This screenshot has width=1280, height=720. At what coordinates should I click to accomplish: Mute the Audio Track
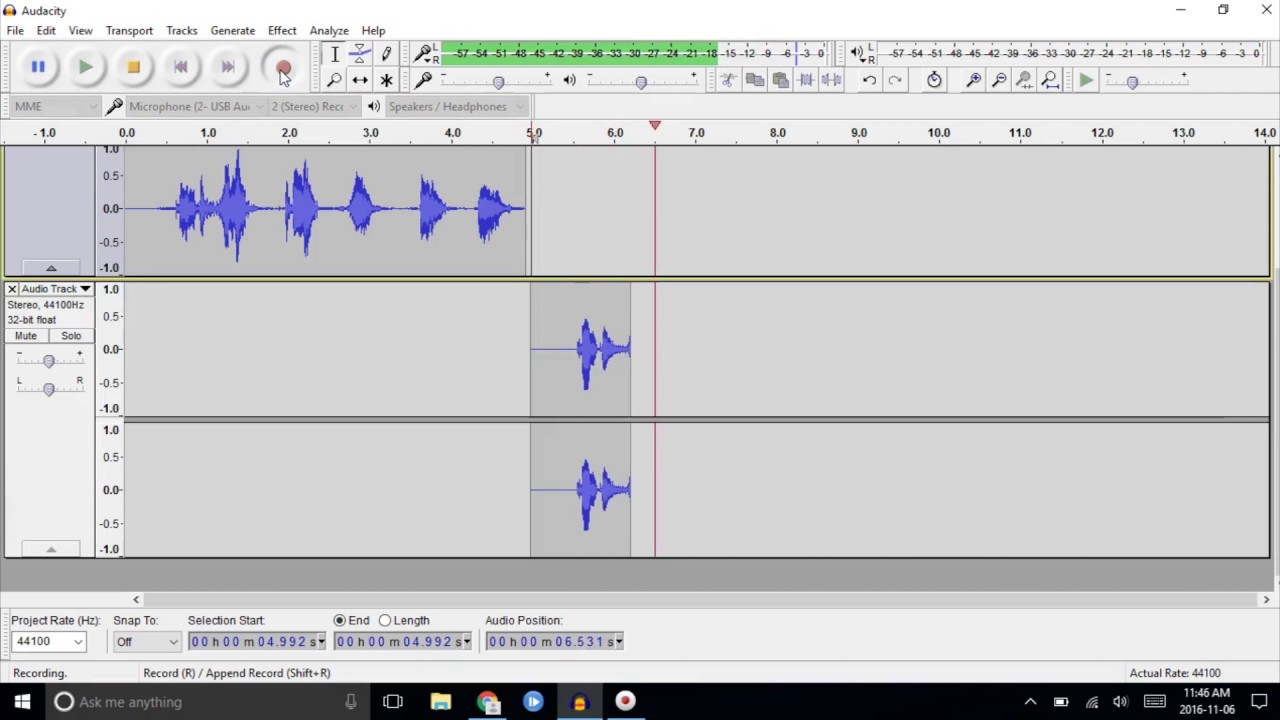coord(26,336)
